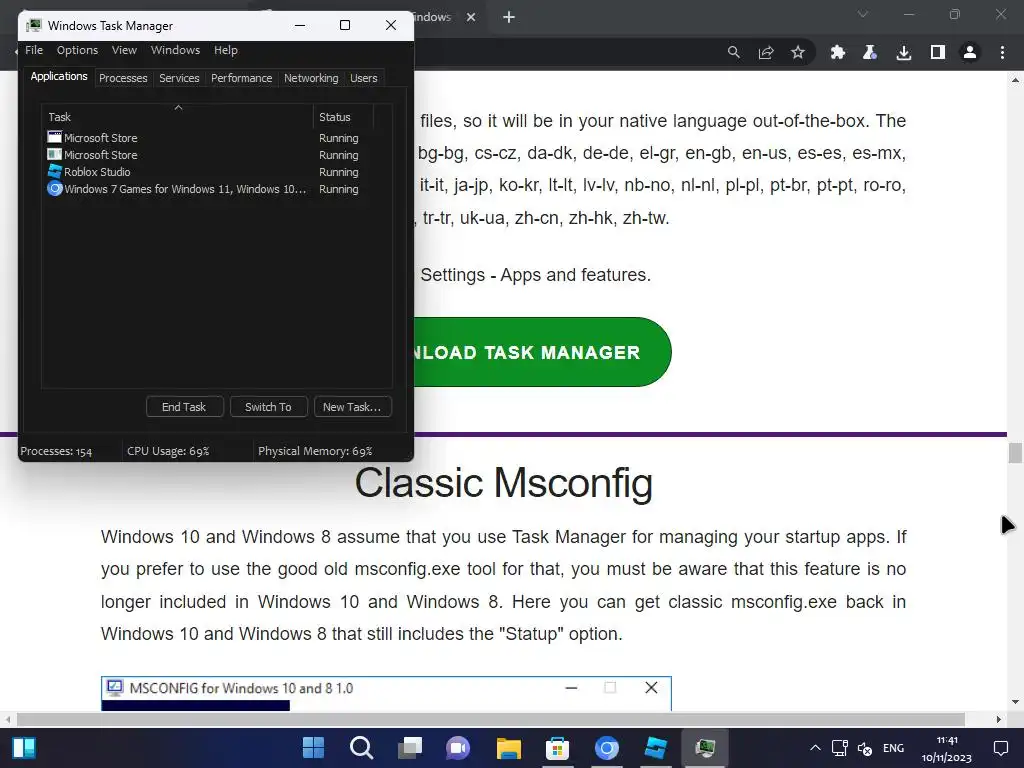Viewport: 1024px width, 768px height.
Task: Click the ENG language indicator
Action: click(893, 748)
